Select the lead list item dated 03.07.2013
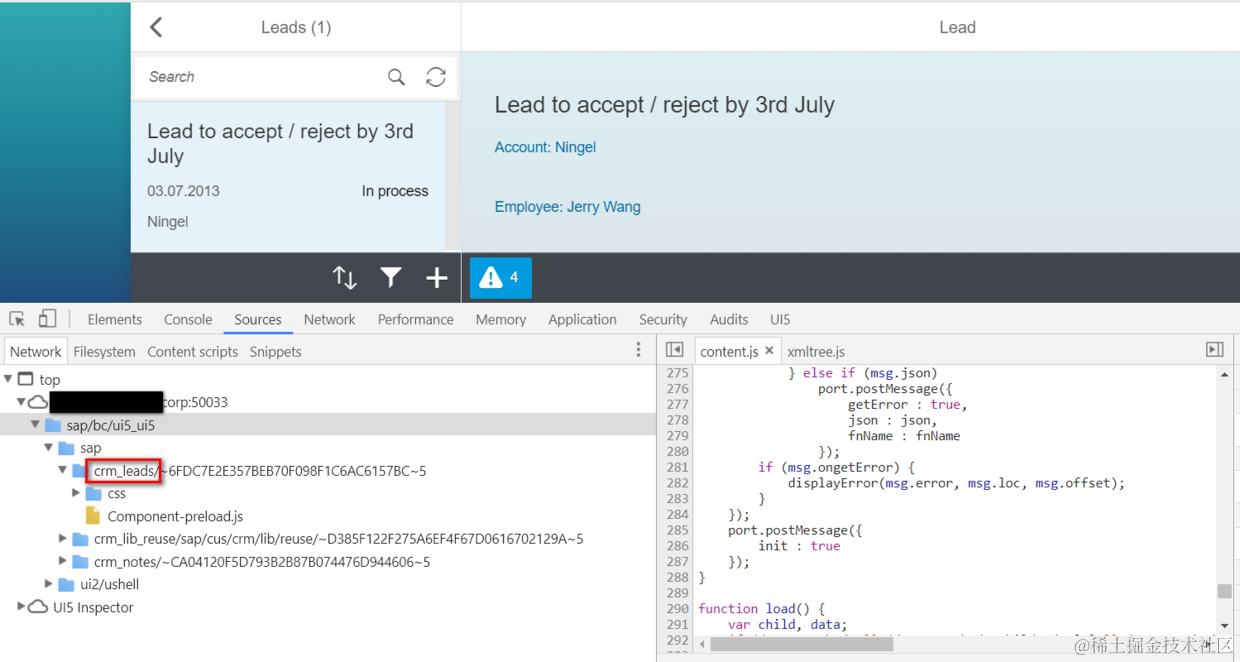The height and width of the screenshot is (662, 1240). click(x=288, y=176)
